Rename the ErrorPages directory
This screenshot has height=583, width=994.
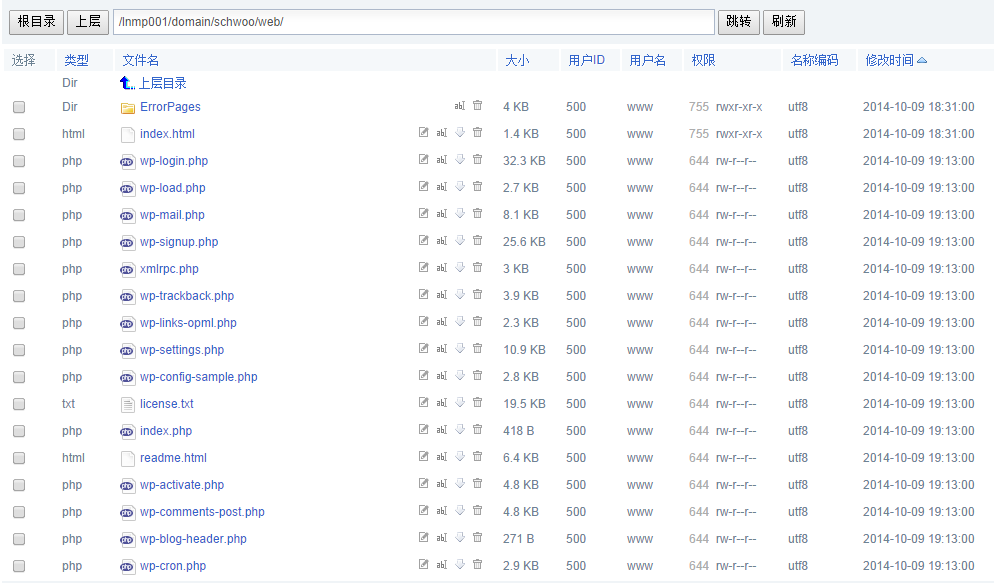coord(460,105)
